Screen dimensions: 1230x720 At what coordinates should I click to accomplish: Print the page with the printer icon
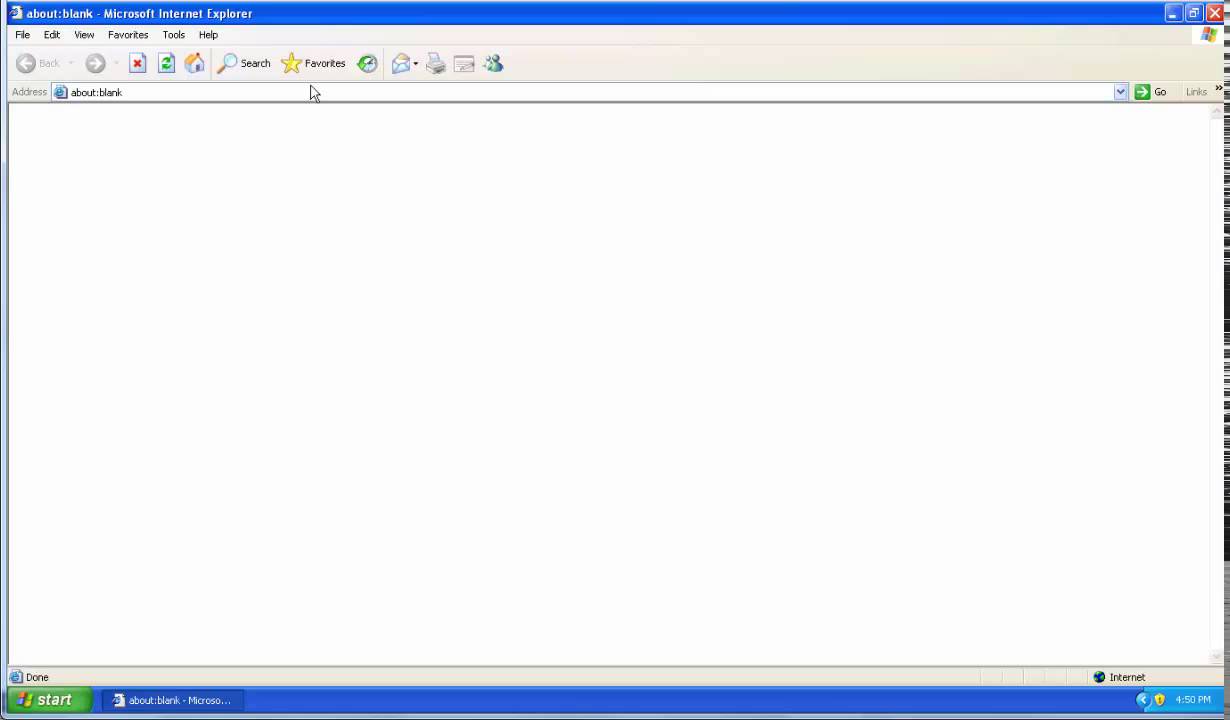click(435, 63)
